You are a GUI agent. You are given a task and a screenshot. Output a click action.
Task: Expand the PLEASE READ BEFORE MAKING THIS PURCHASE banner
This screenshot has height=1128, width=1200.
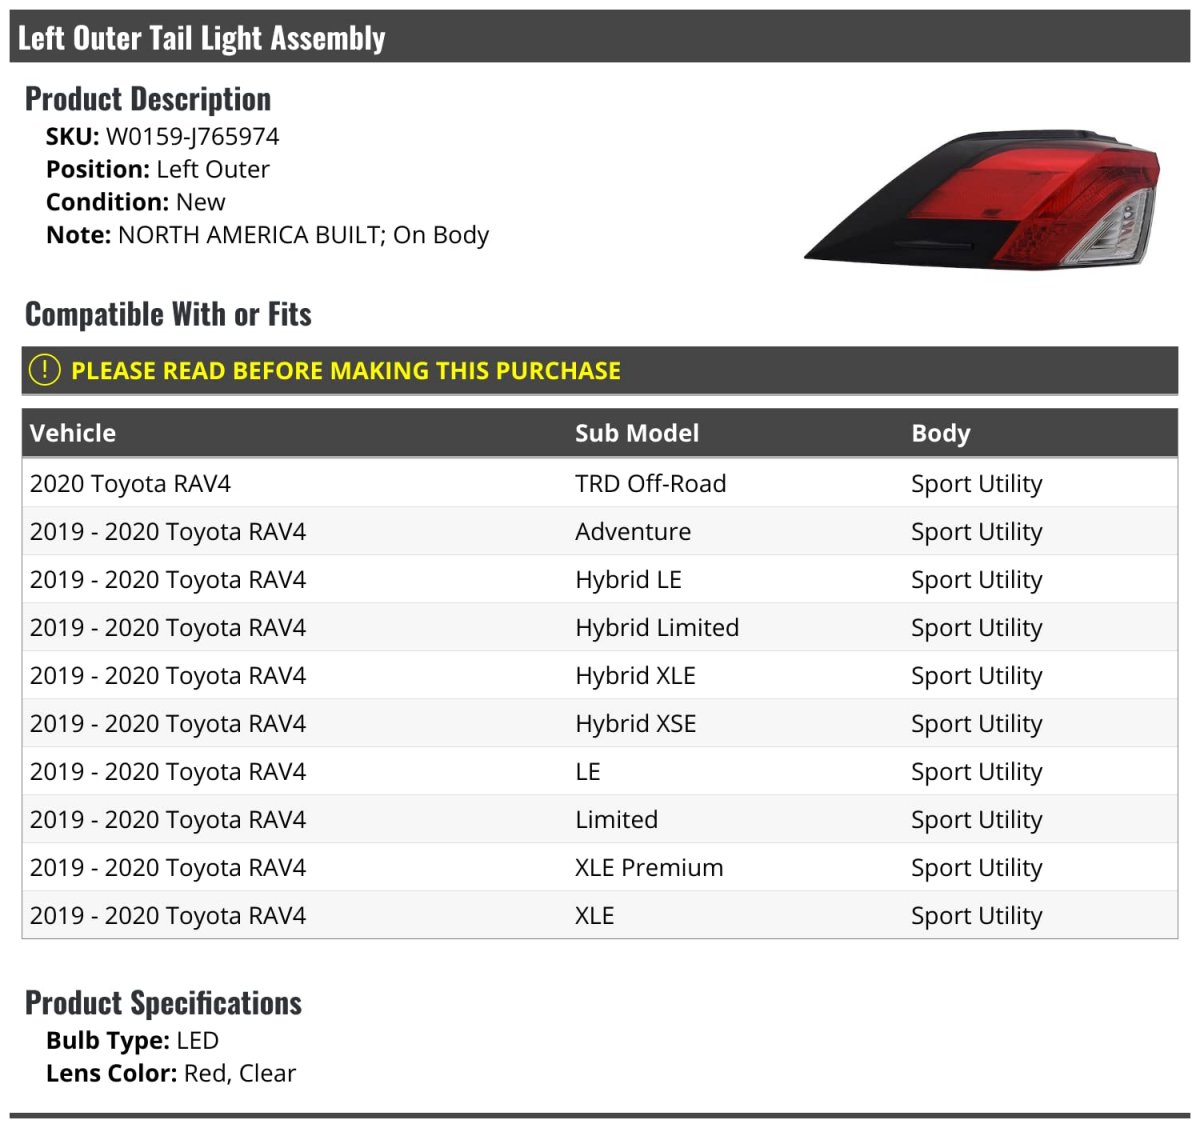tap(600, 370)
